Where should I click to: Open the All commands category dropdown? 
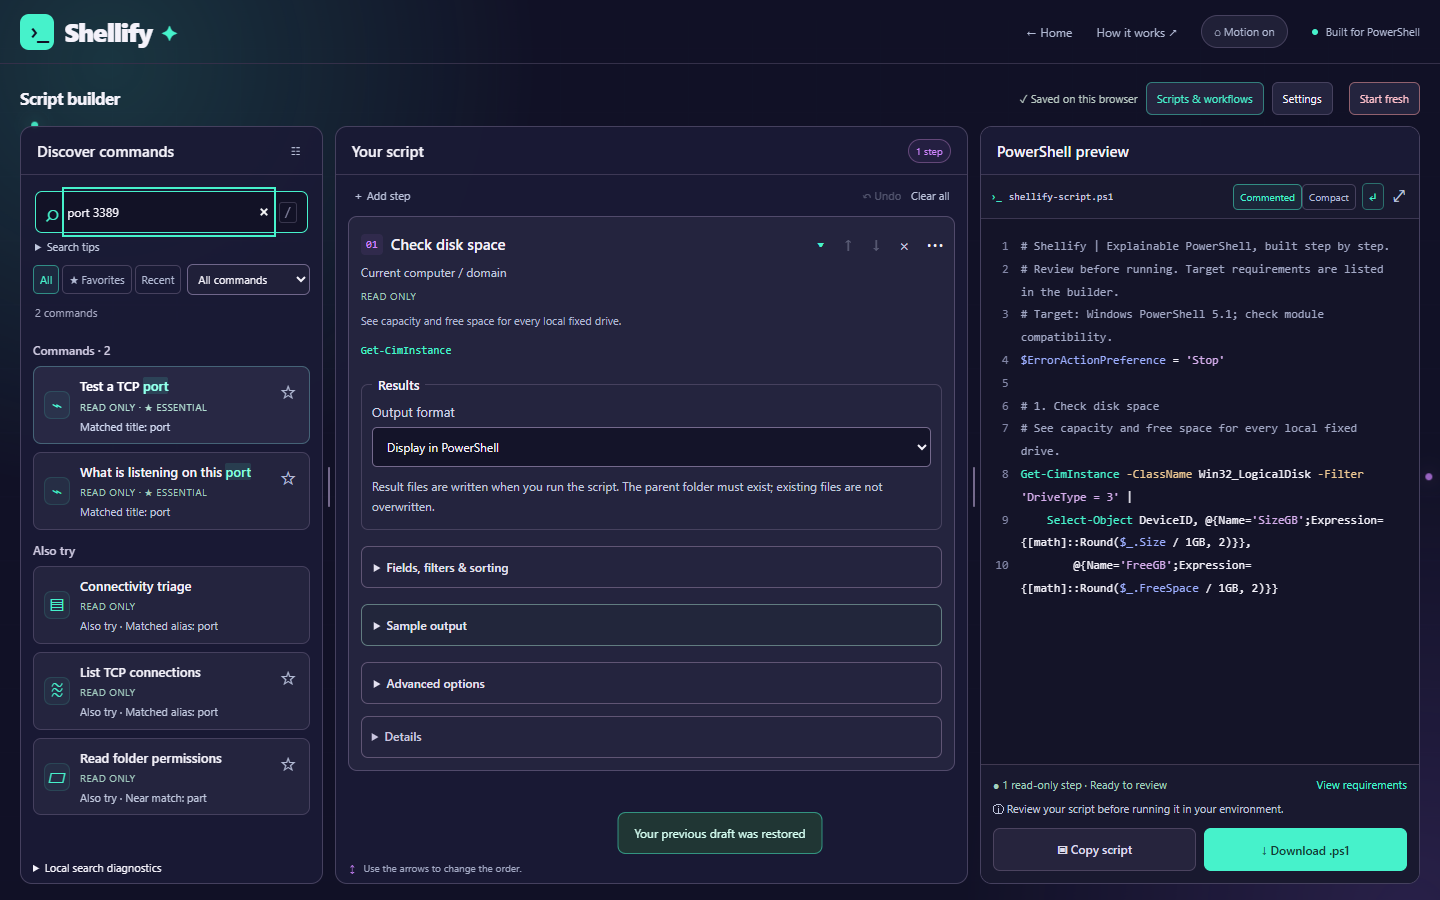click(x=248, y=280)
